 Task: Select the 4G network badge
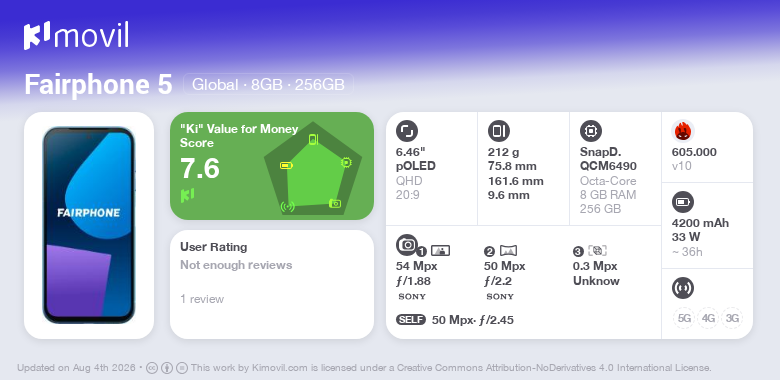(x=708, y=318)
